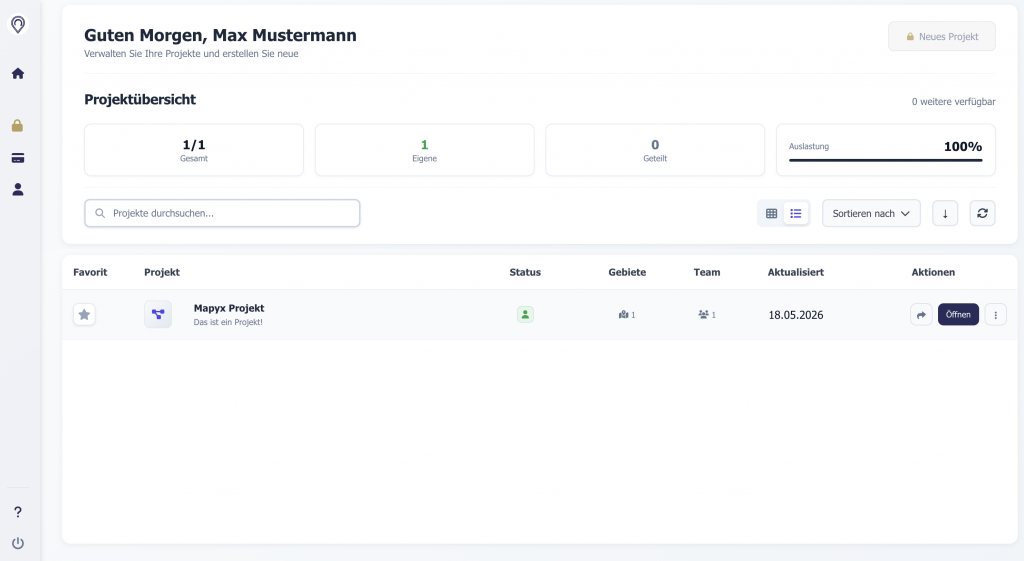Sort by Aktualisiert column header

coord(795,272)
